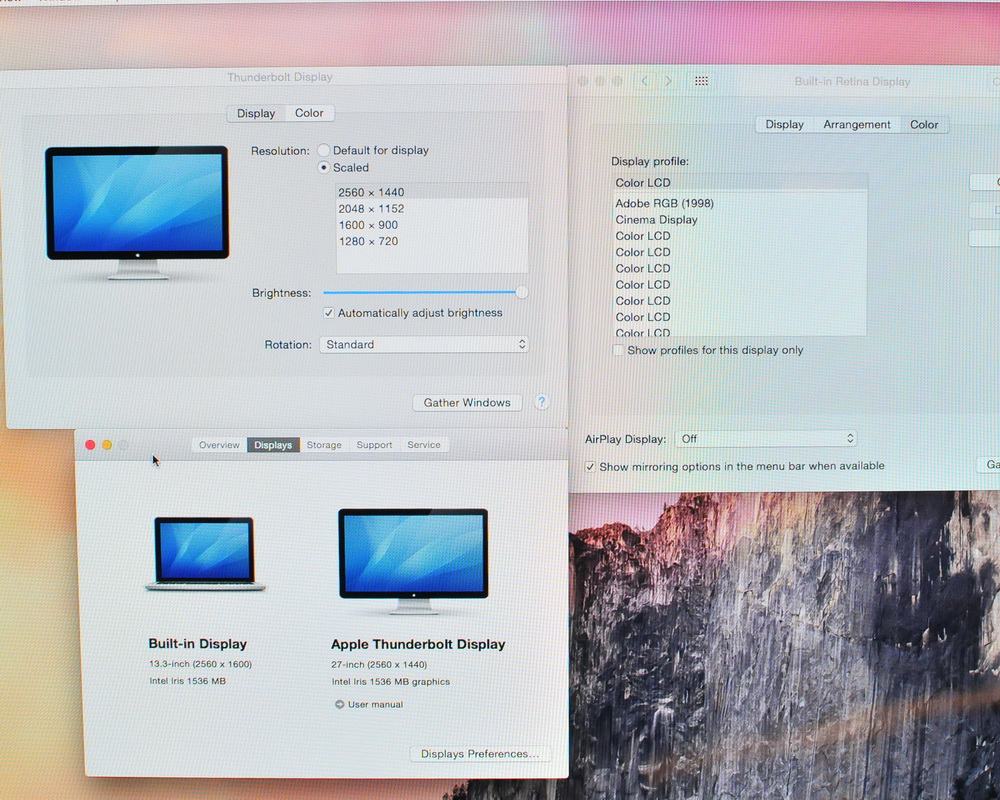Select the Adobe RGB (1998) display profile

pyautogui.click(x=740, y=204)
